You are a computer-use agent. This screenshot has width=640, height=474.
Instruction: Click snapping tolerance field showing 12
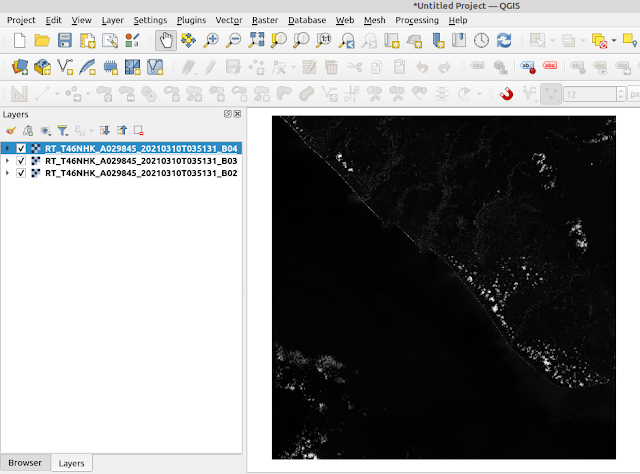click(x=589, y=94)
